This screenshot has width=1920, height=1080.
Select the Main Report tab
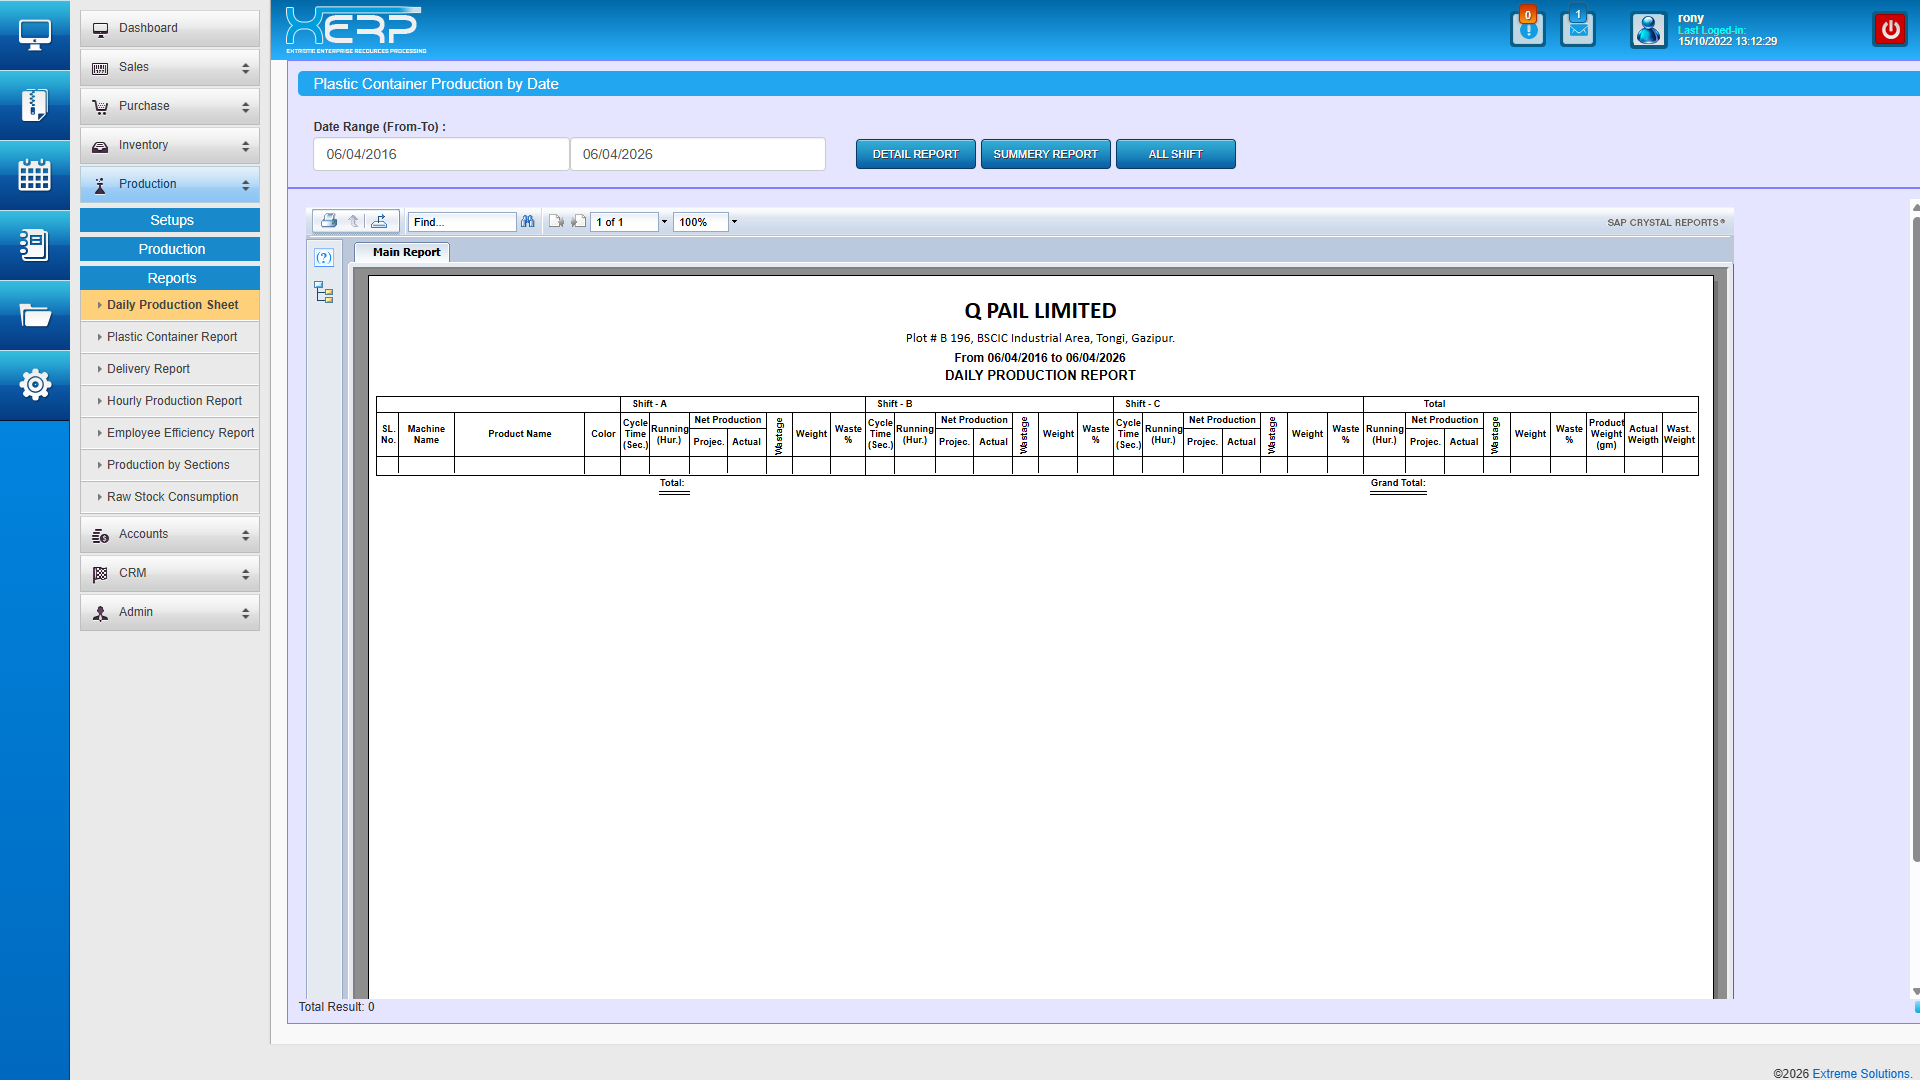tap(406, 252)
